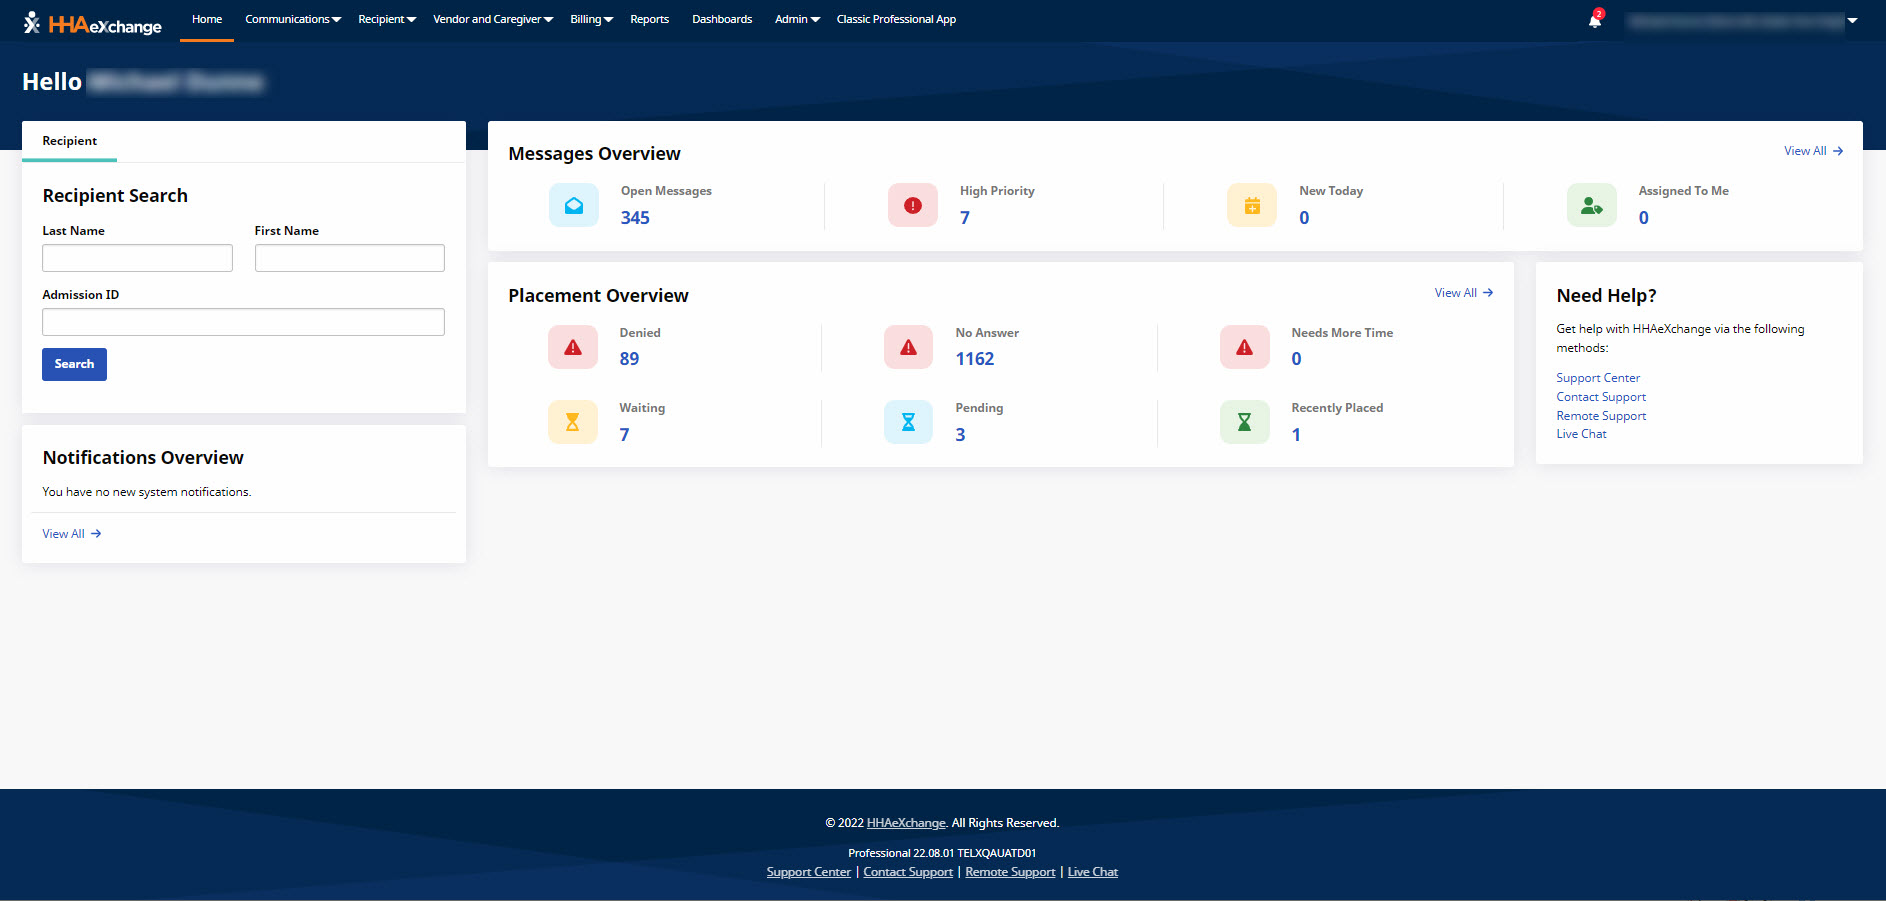This screenshot has width=1886, height=901.
Task: Click the No Answer count 1162
Action: tap(975, 359)
